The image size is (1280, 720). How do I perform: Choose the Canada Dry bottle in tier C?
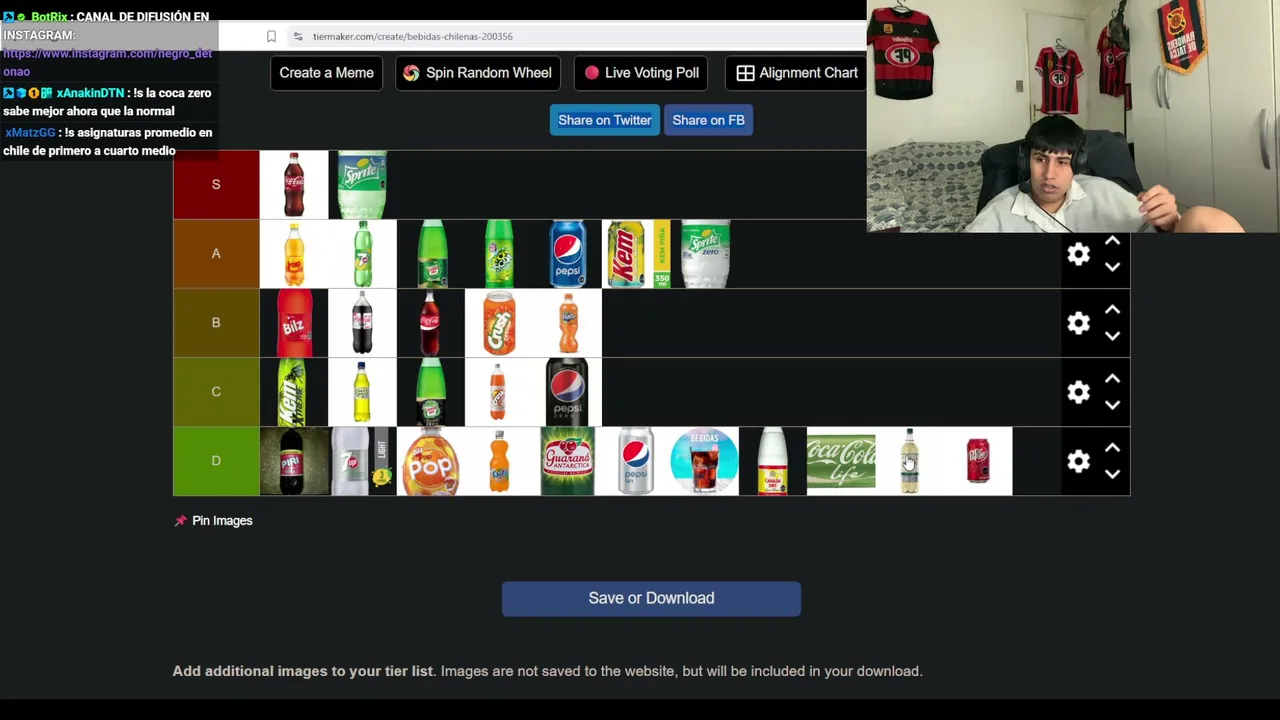[x=431, y=392]
